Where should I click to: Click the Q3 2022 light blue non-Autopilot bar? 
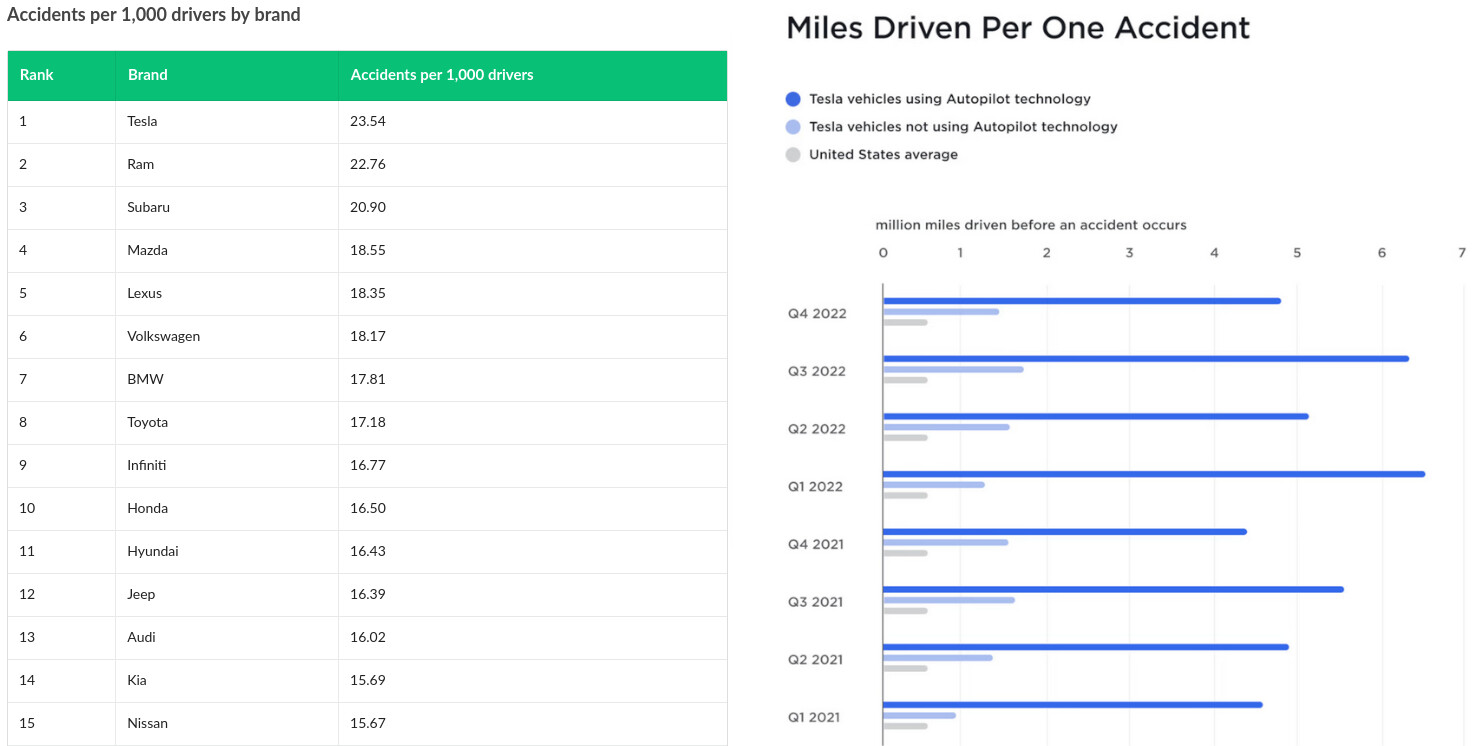(x=953, y=370)
